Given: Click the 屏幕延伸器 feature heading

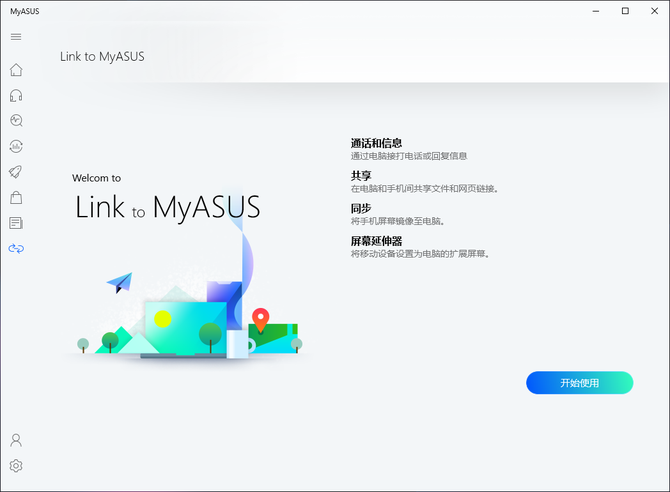Looking at the screenshot, I should pos(376,241).
